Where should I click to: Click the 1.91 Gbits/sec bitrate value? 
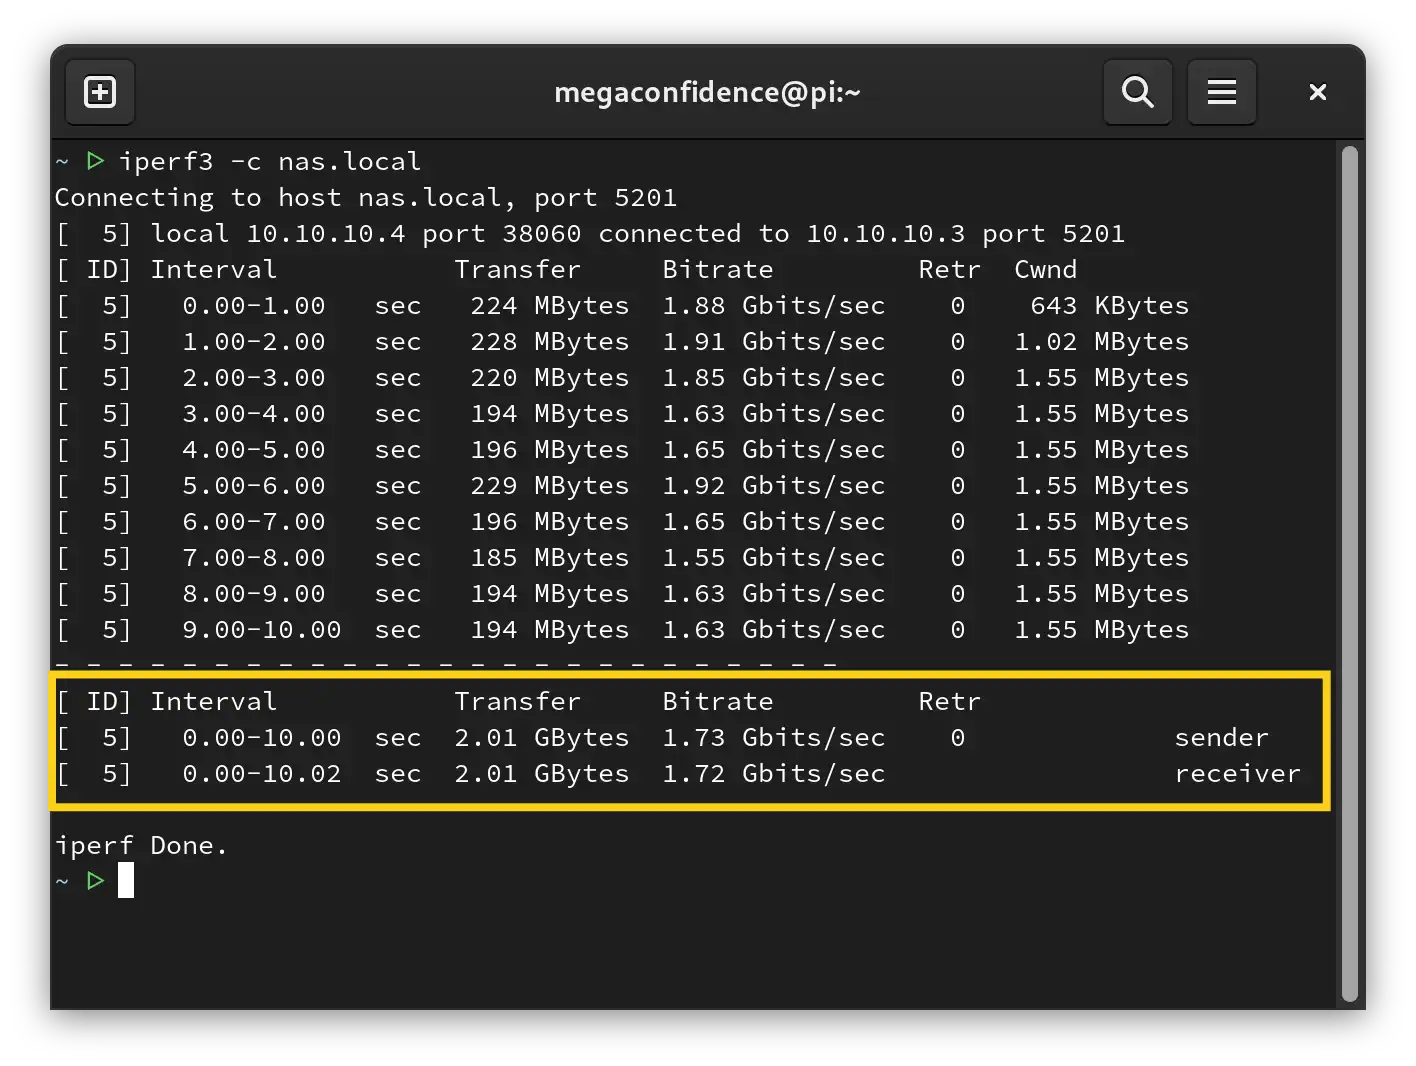point(774,341)
